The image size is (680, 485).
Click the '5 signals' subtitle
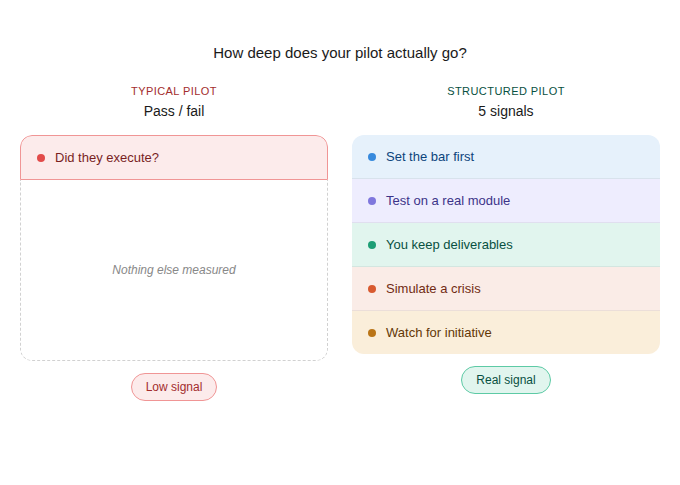(505, 111)
